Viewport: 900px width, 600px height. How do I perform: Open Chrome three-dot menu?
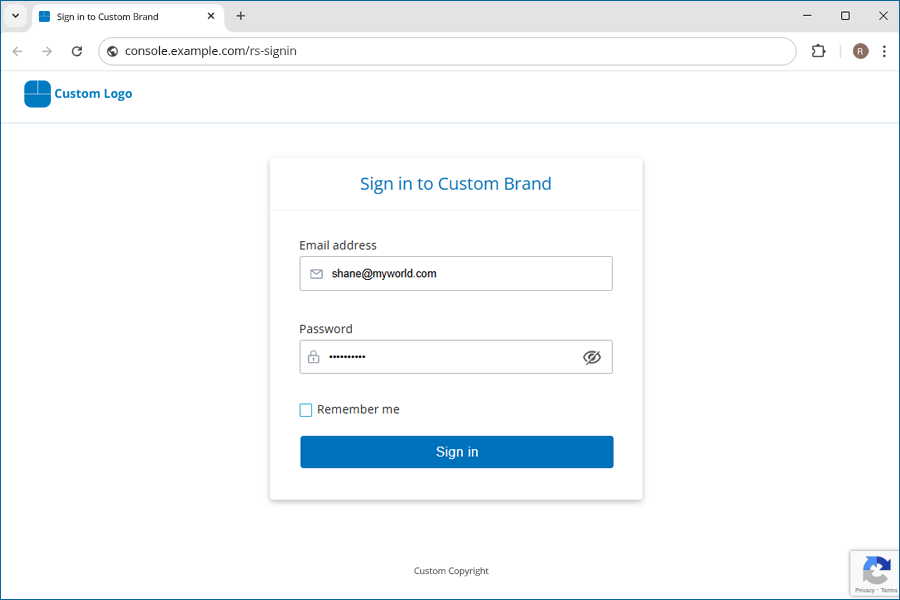coord(884,51)
